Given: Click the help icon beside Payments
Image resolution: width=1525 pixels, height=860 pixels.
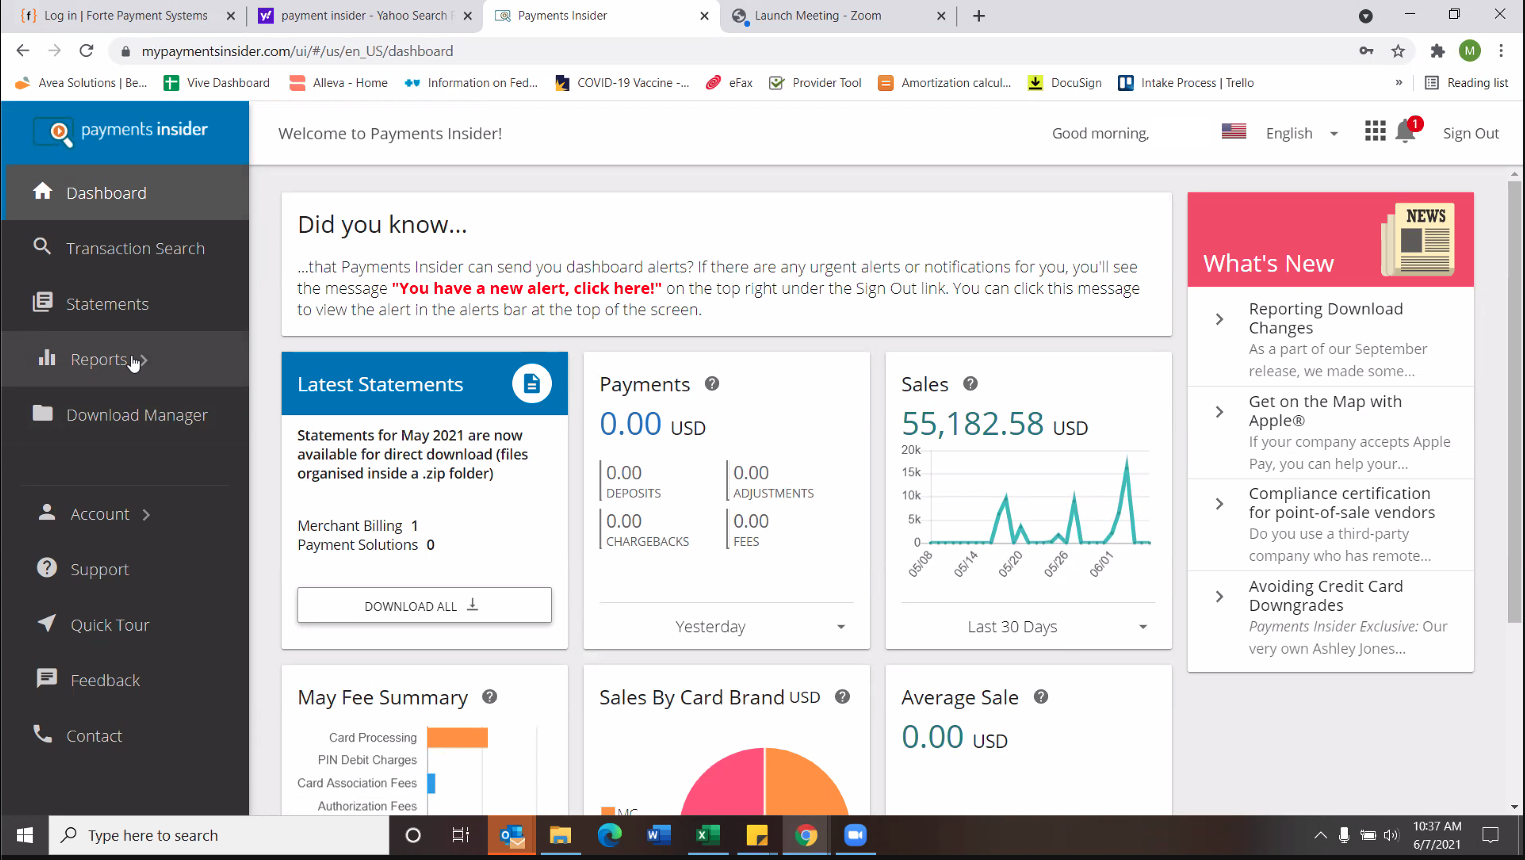Looking at the screenshot, I should click(712, 384).
